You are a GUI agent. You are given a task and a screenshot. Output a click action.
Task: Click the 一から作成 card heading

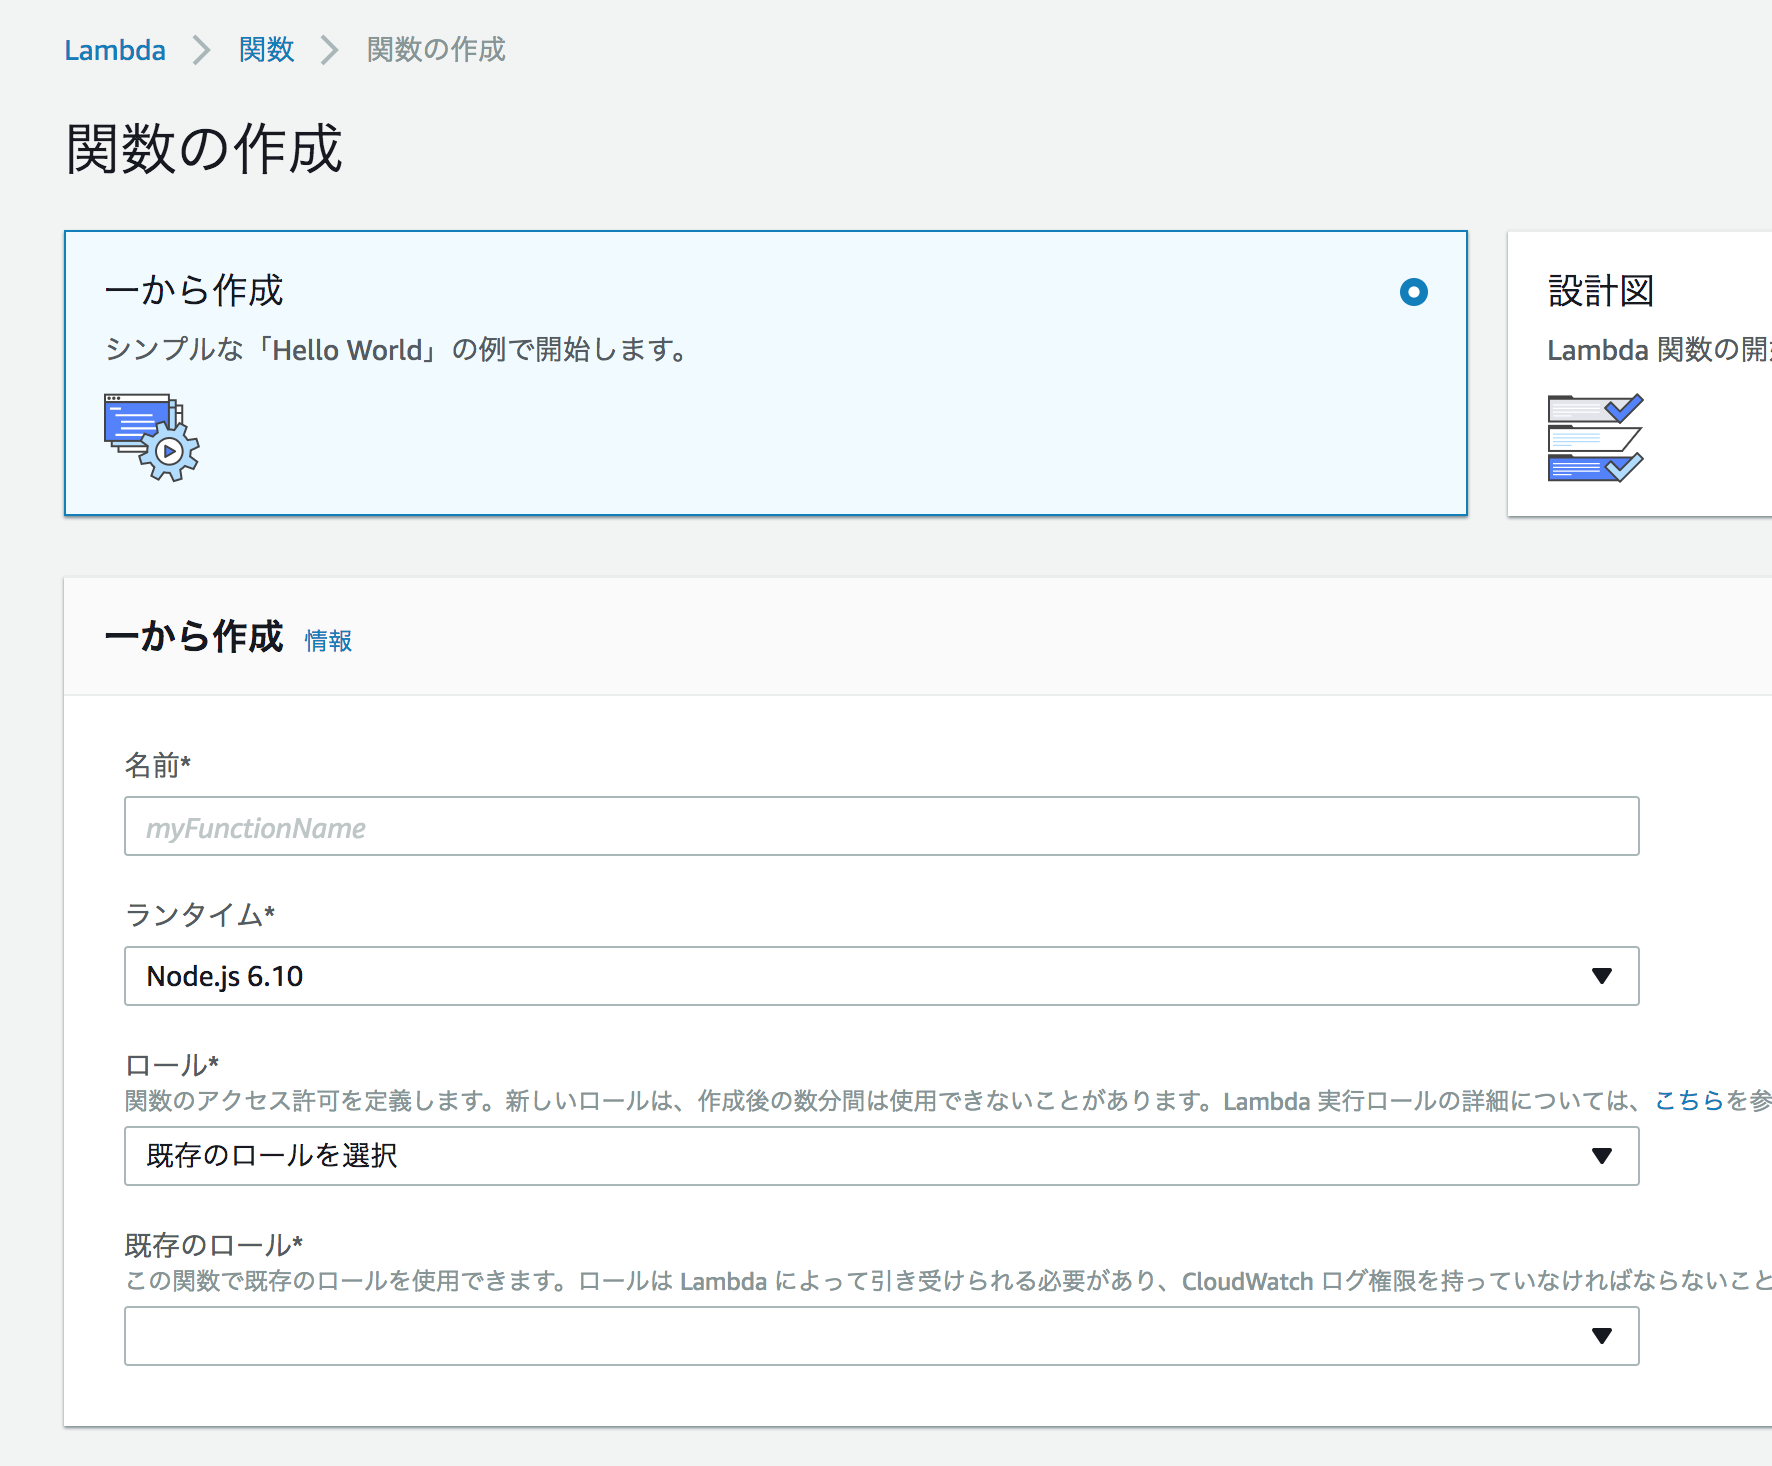194,291
